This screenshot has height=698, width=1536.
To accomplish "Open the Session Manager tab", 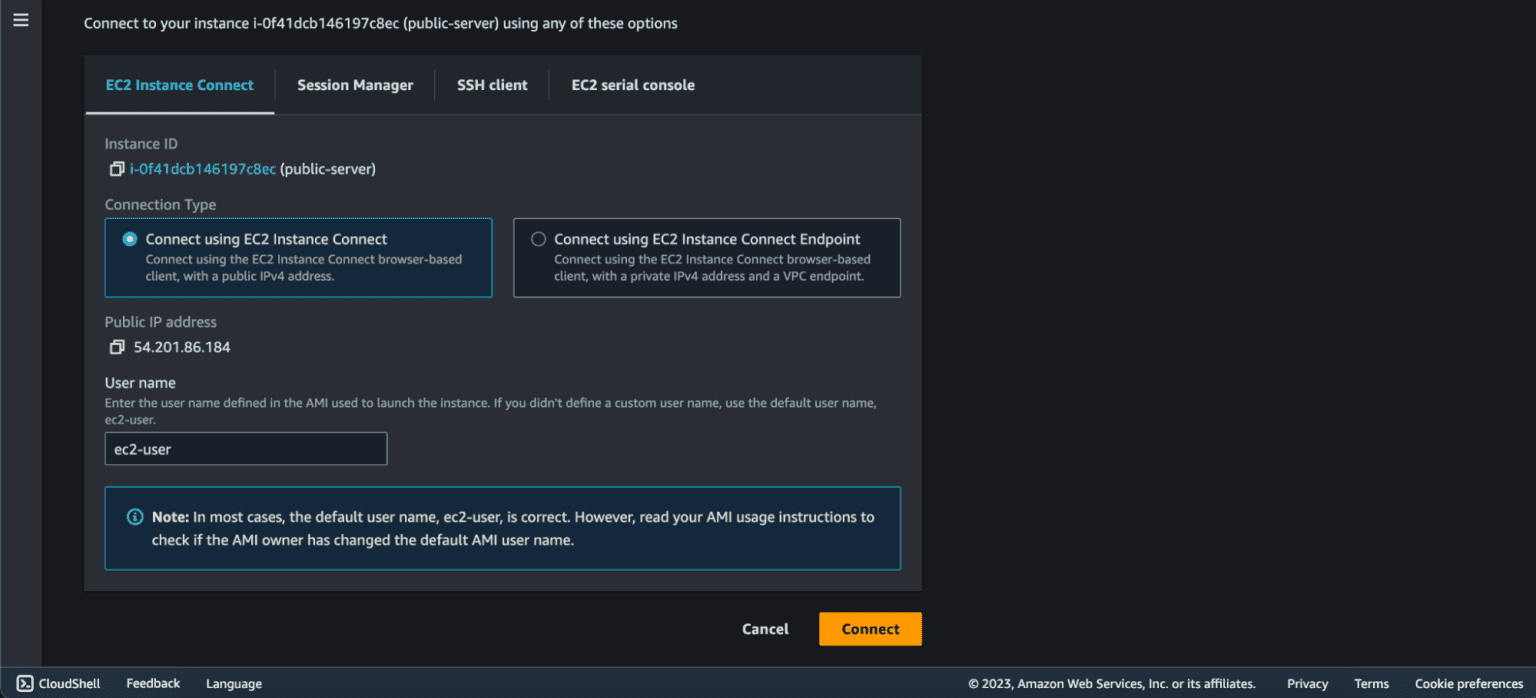I will (x=355, y=85).
